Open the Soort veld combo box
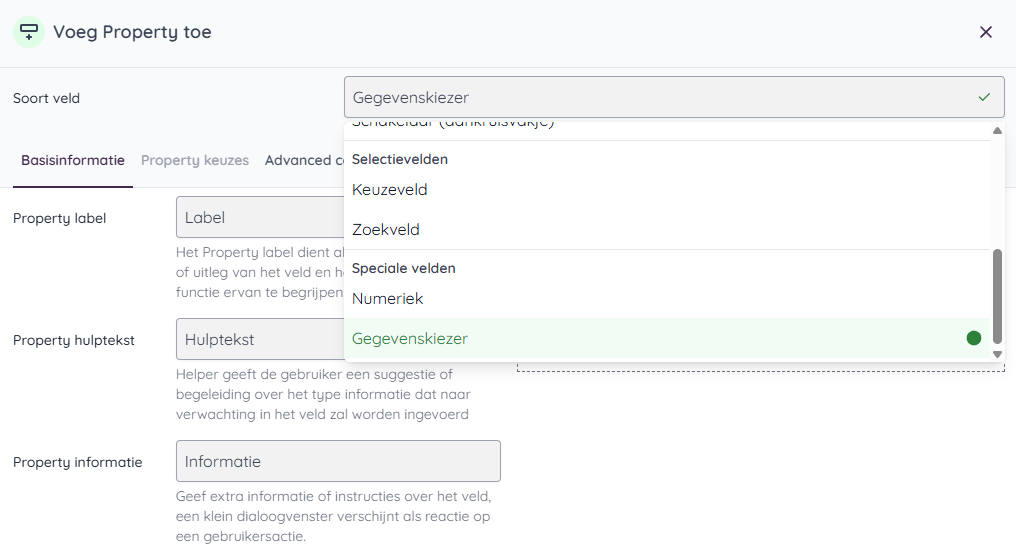The height and width of the screenshot is (553, 1016). [674, 97]
